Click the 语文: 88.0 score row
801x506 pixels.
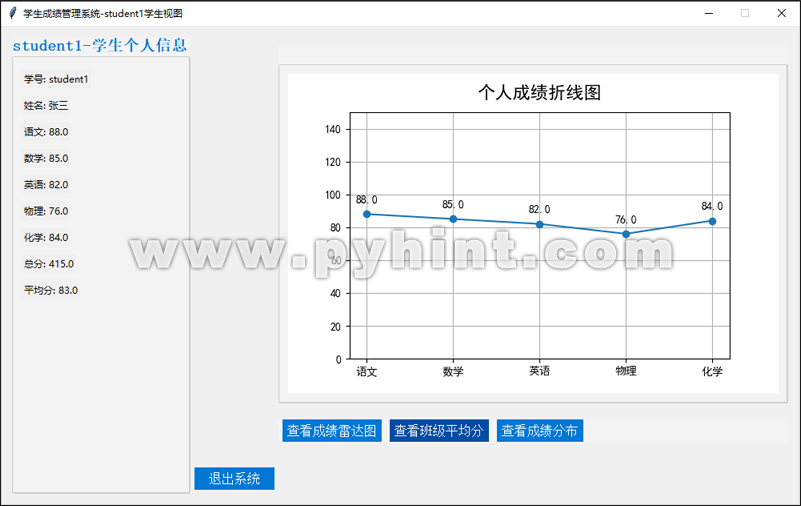point(46,132)
